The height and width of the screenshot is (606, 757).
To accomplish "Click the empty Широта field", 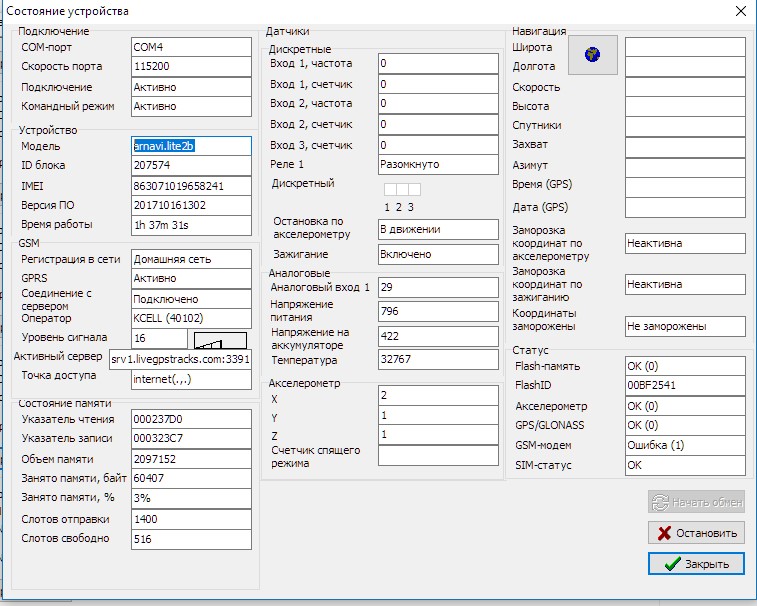I will 684,47.
